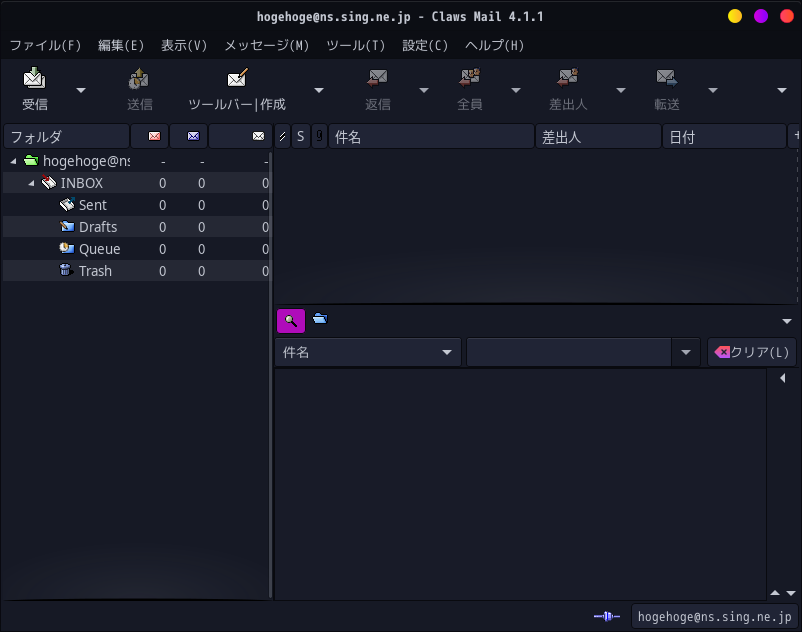The height and width of the screenshot is (632, 802).
Task: Open the 編集(E) menu
Action: [x=121, y=46]
